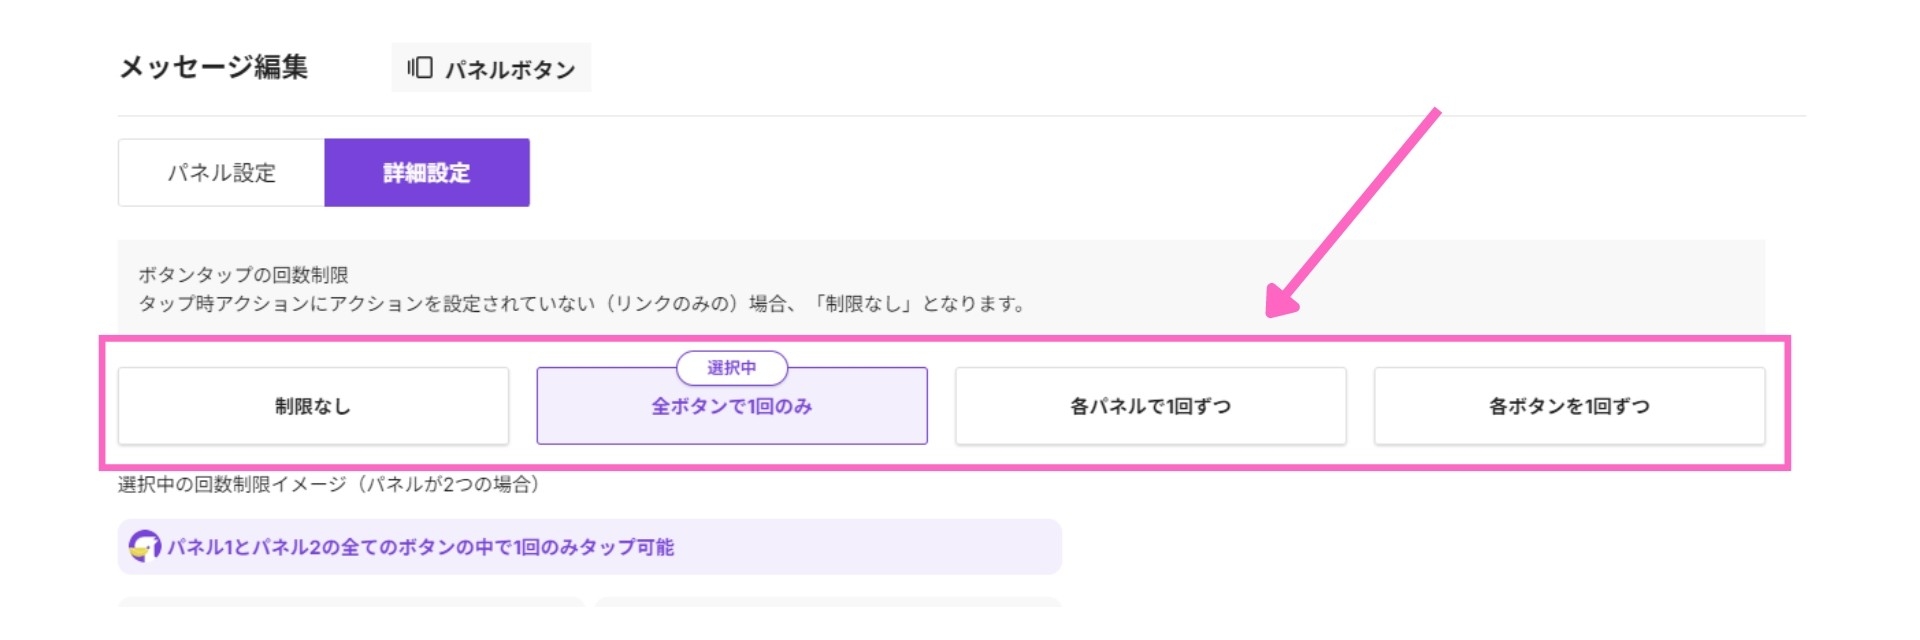Click the mascot icon in purple hint banner
This screenshot has height=640, width=1920.
pos(145,546)
